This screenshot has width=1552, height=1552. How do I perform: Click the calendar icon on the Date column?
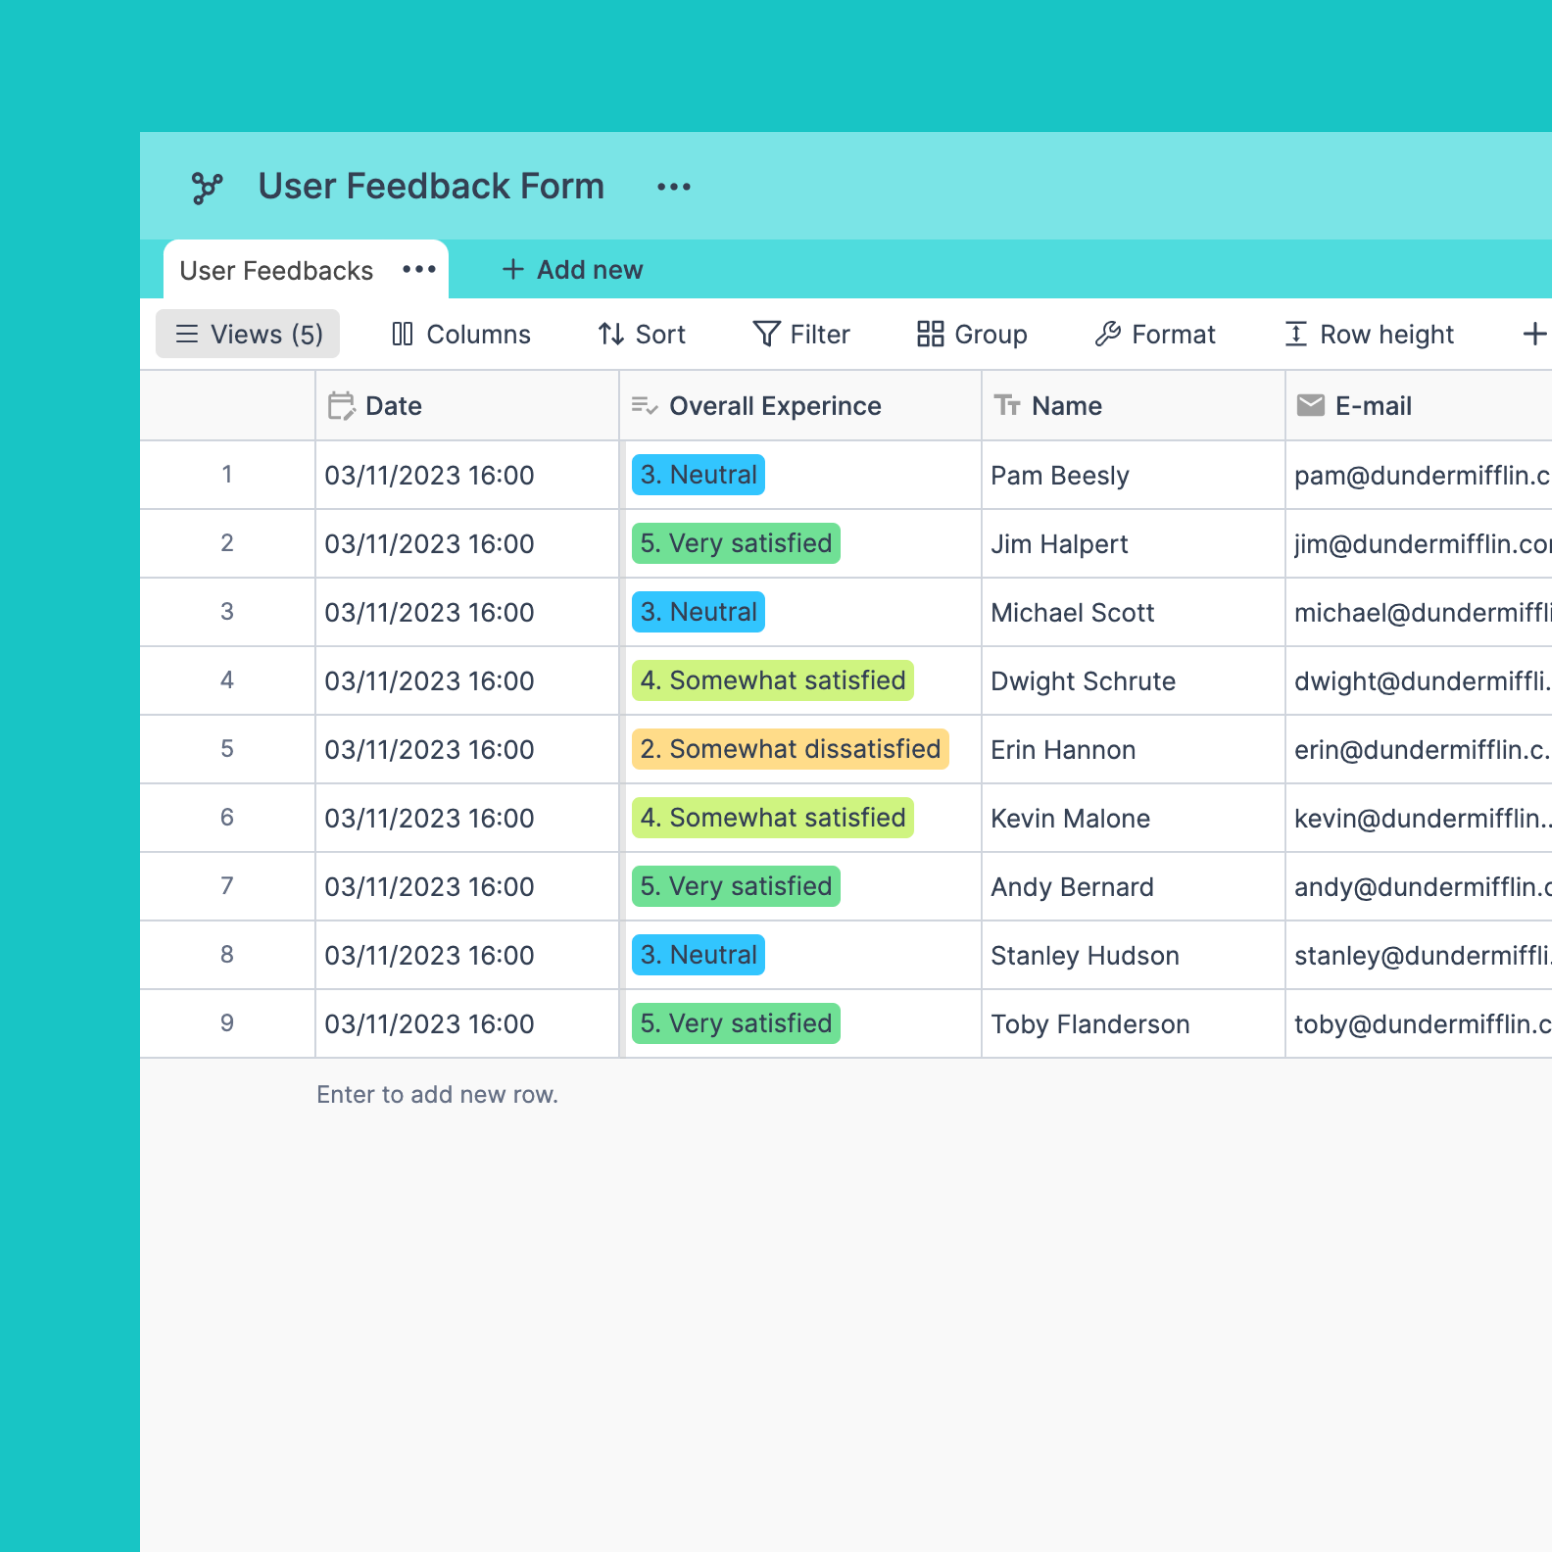click(342, 405)
